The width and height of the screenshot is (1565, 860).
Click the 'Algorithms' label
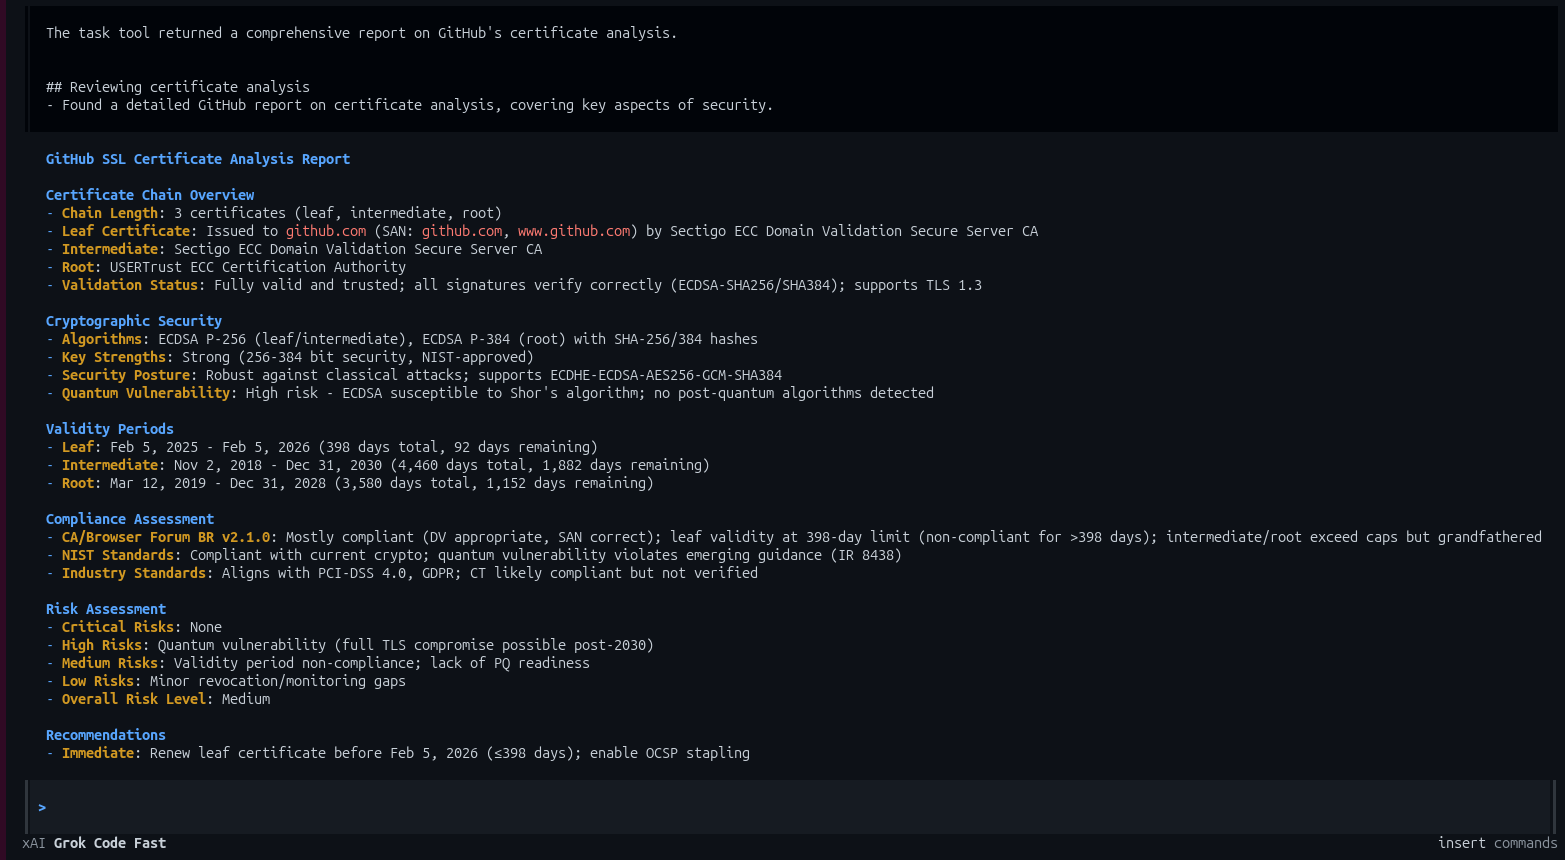pyautogui.click(x=102, y=339)
